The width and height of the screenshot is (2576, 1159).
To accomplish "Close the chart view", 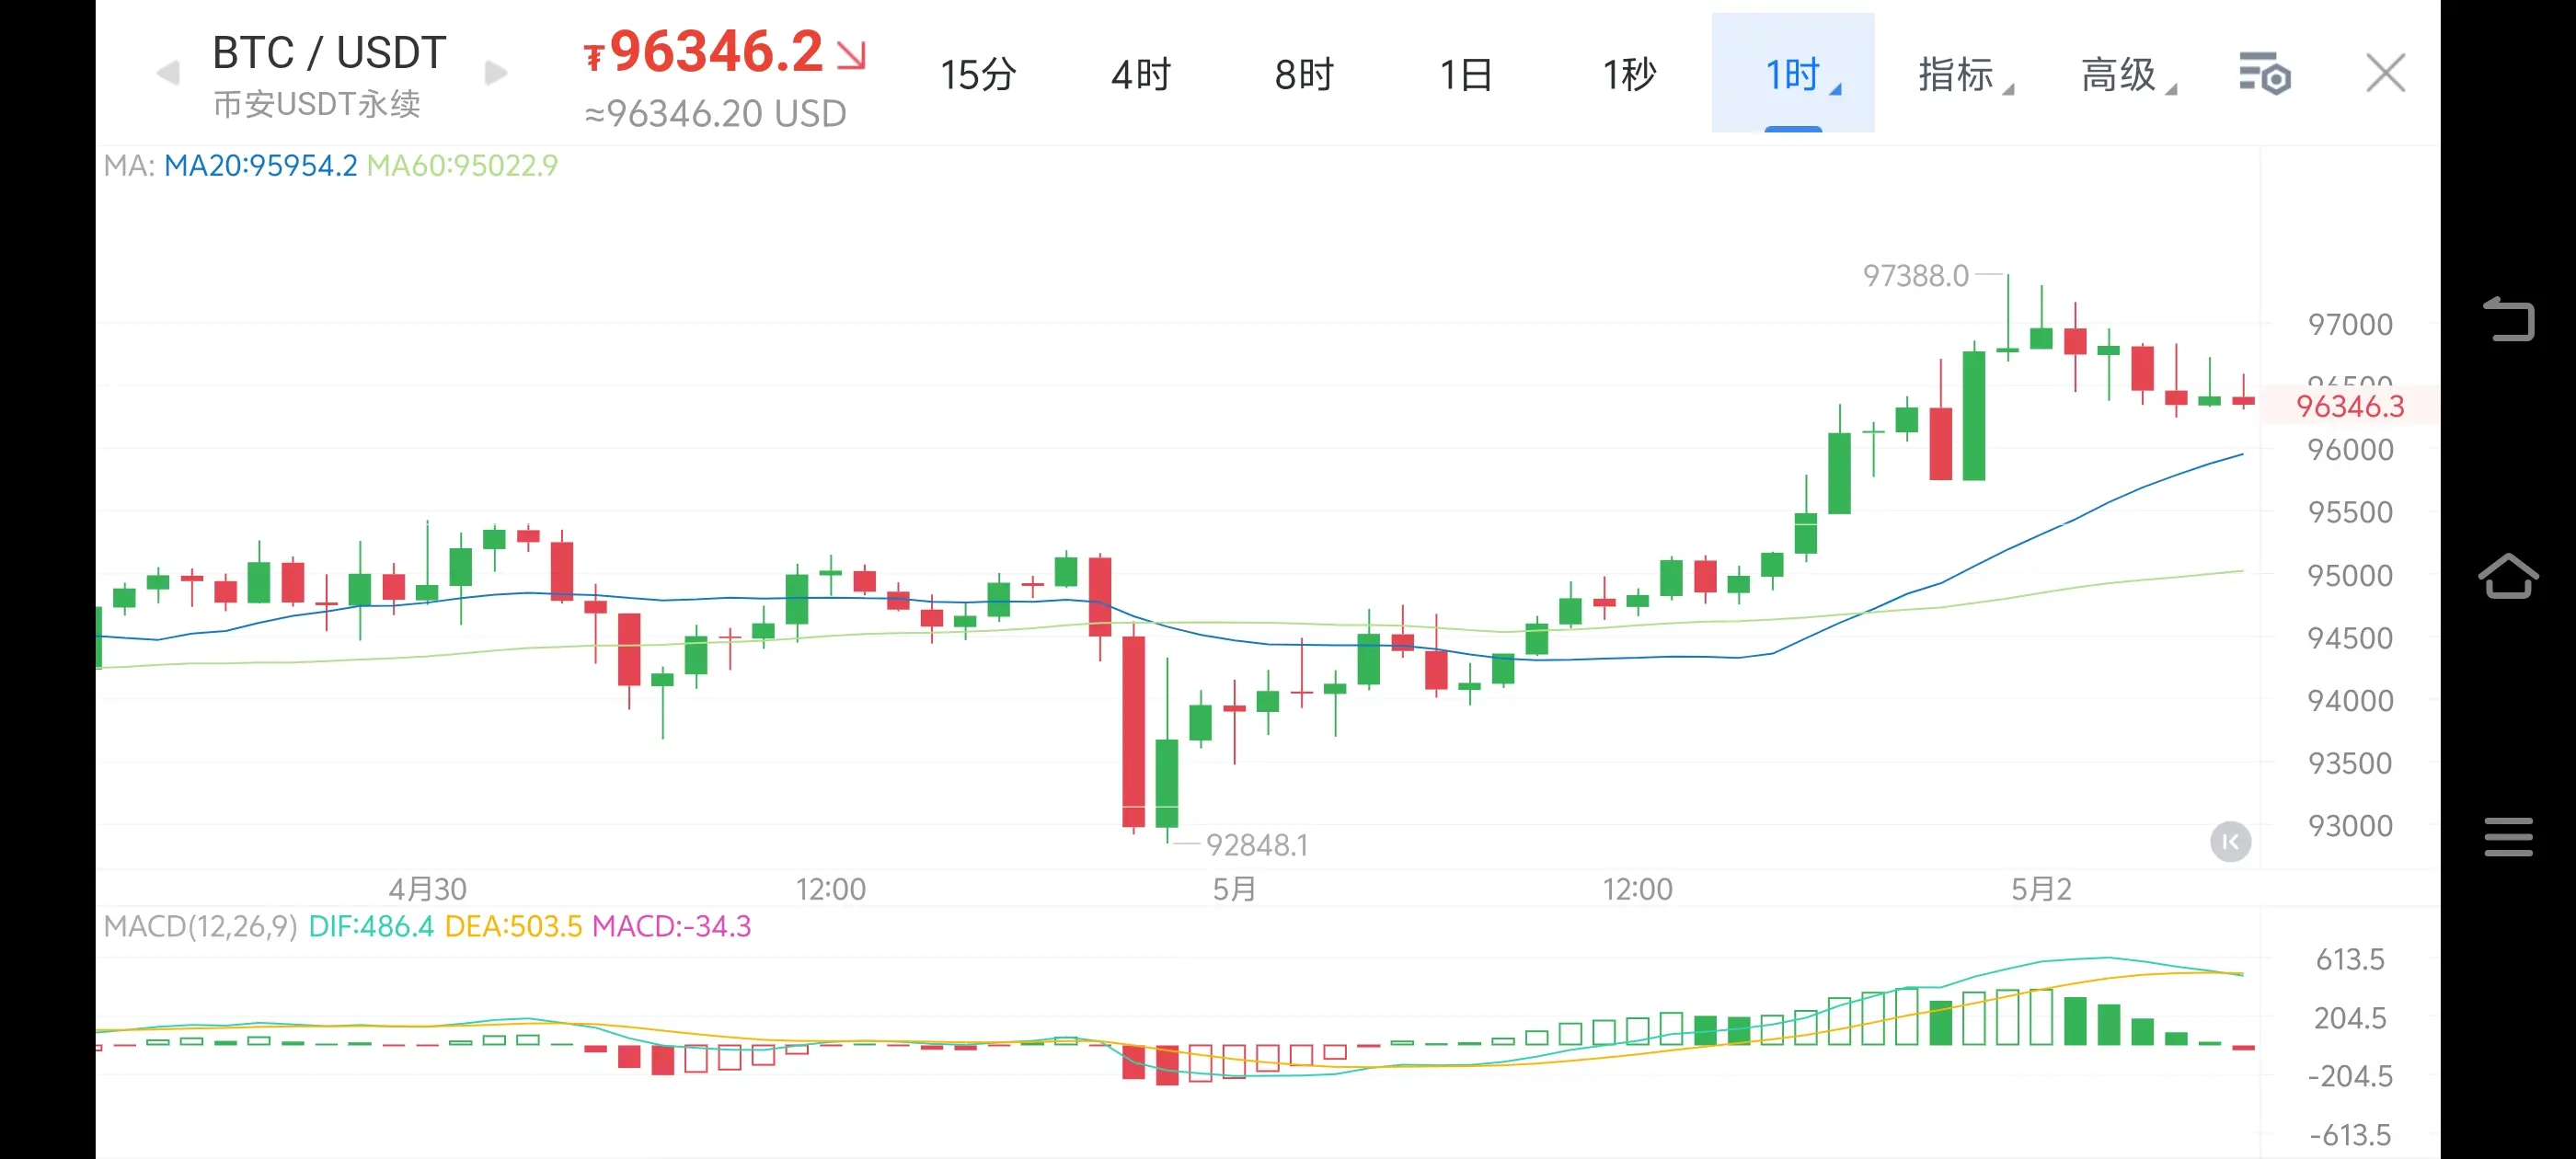I will pyautogui.click(x=2386, y=73).
